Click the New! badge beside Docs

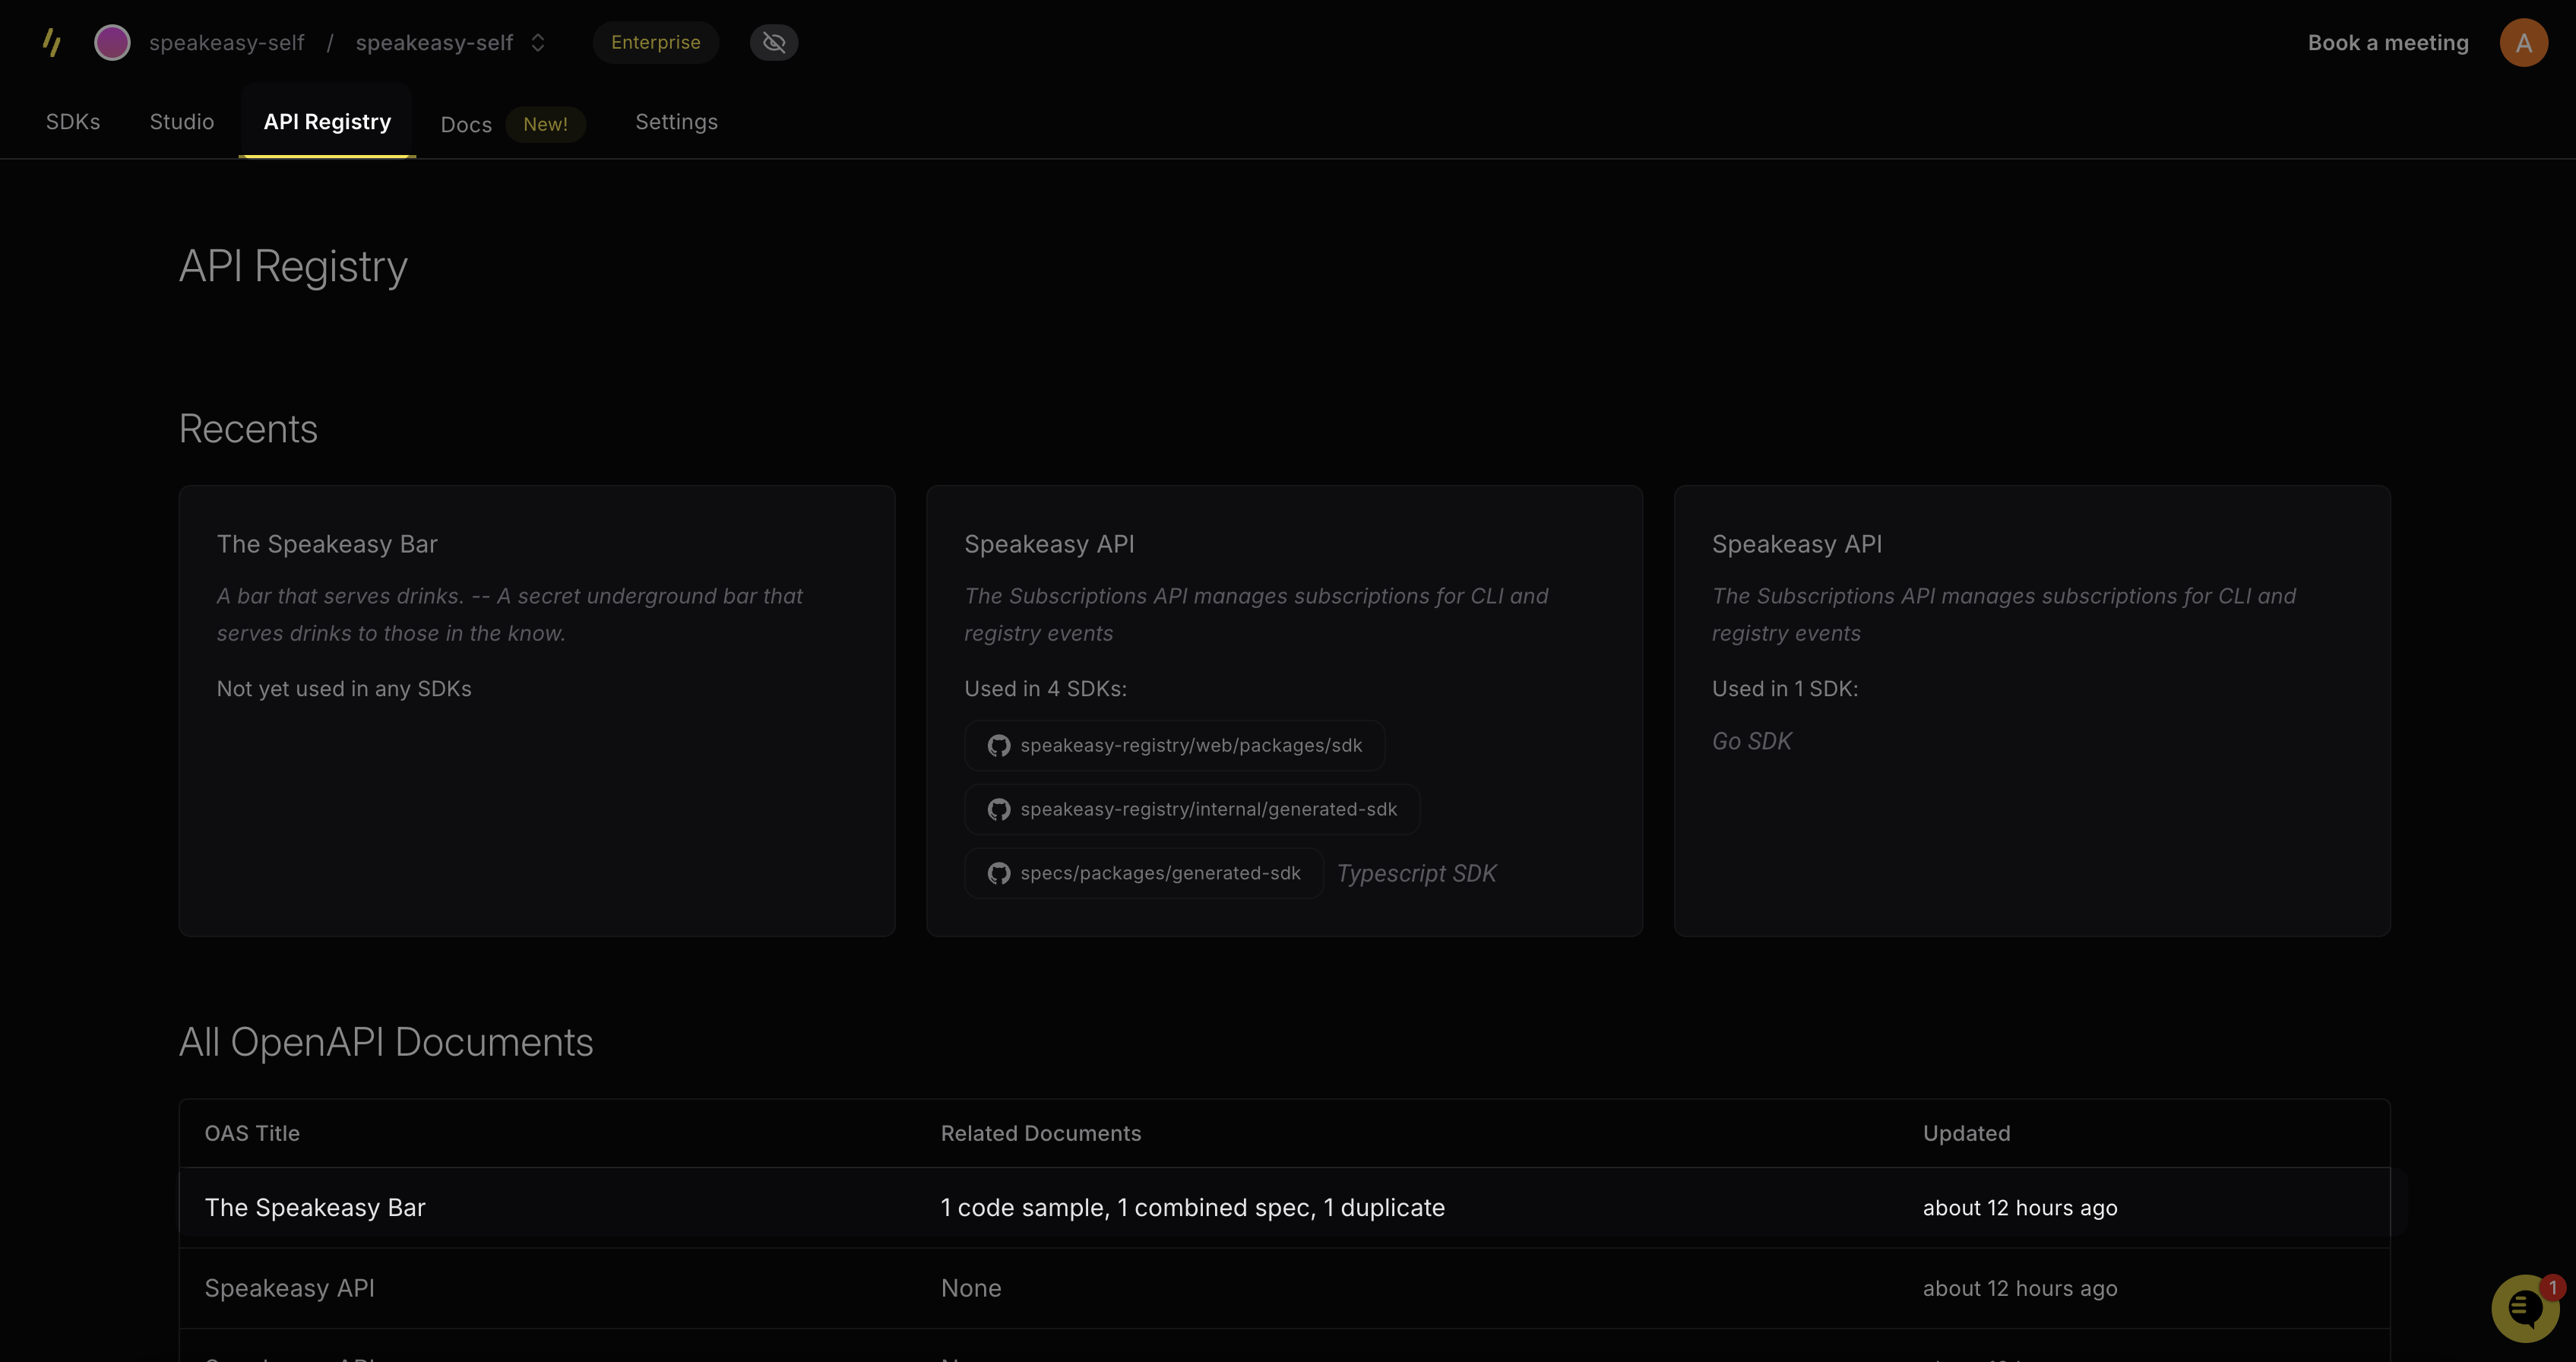pyautogui.click(x=545, y=124)
